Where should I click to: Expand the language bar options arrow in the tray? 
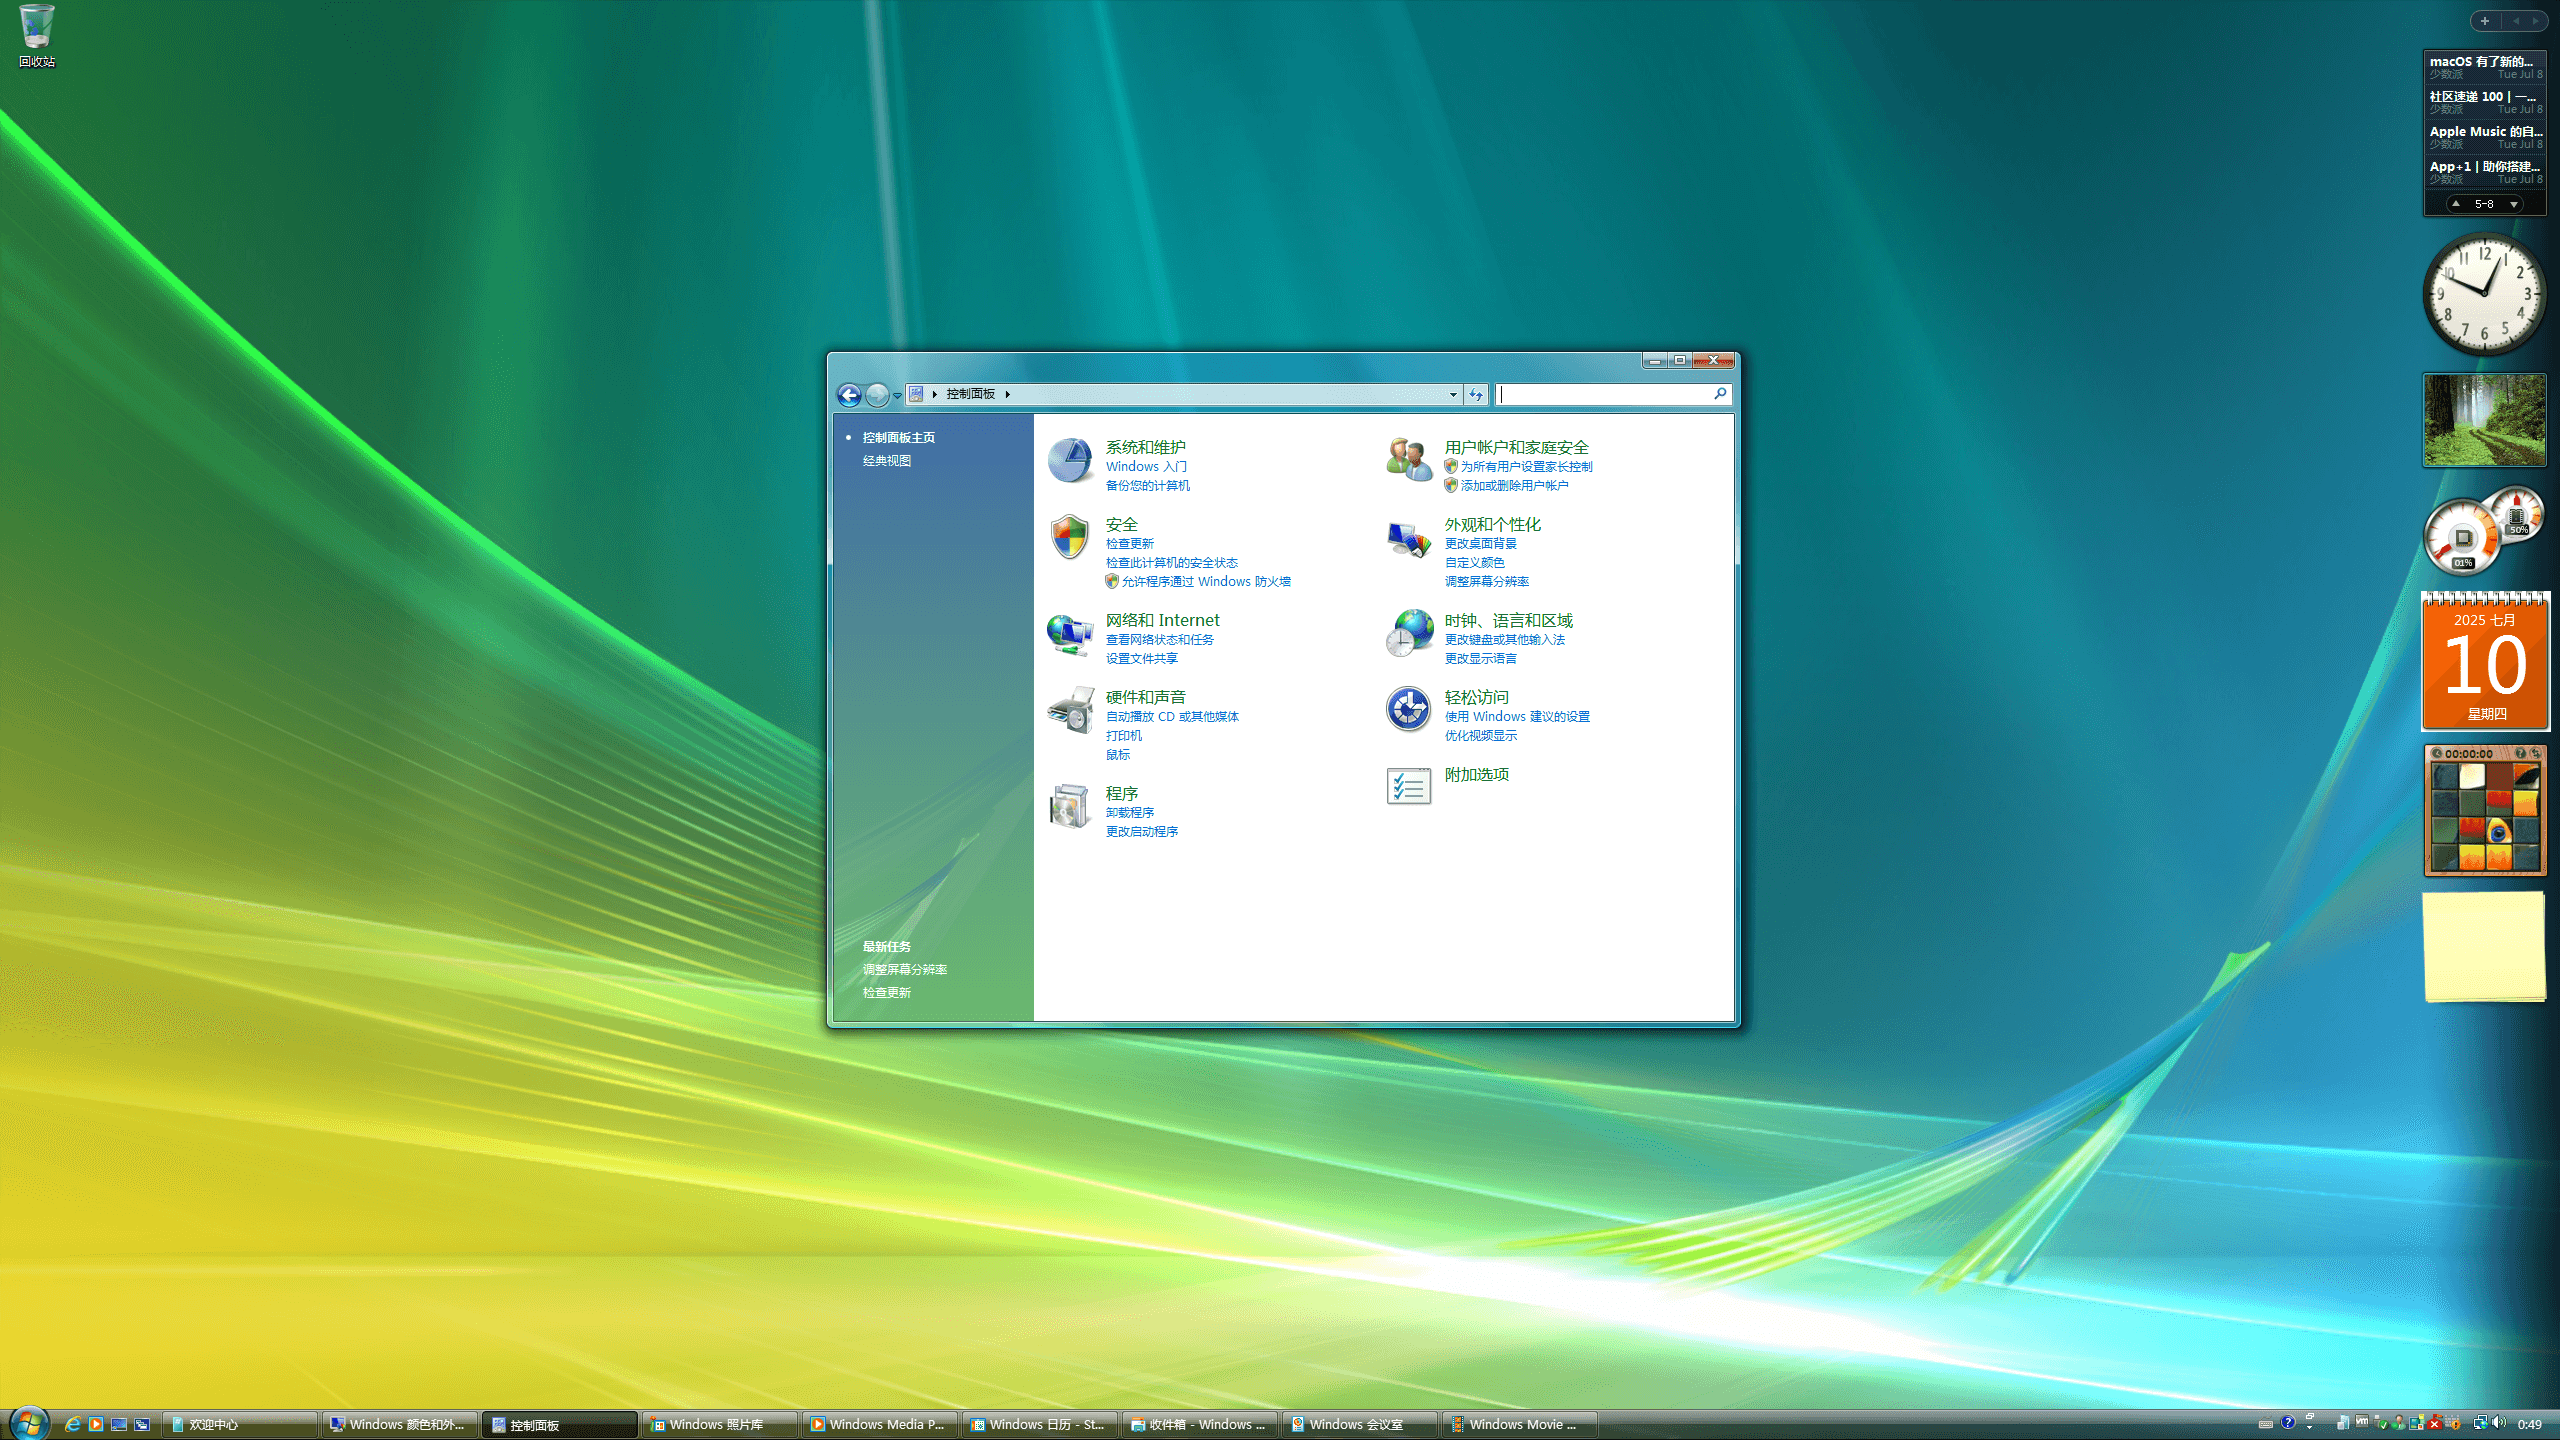[x=2310, y=1427]
